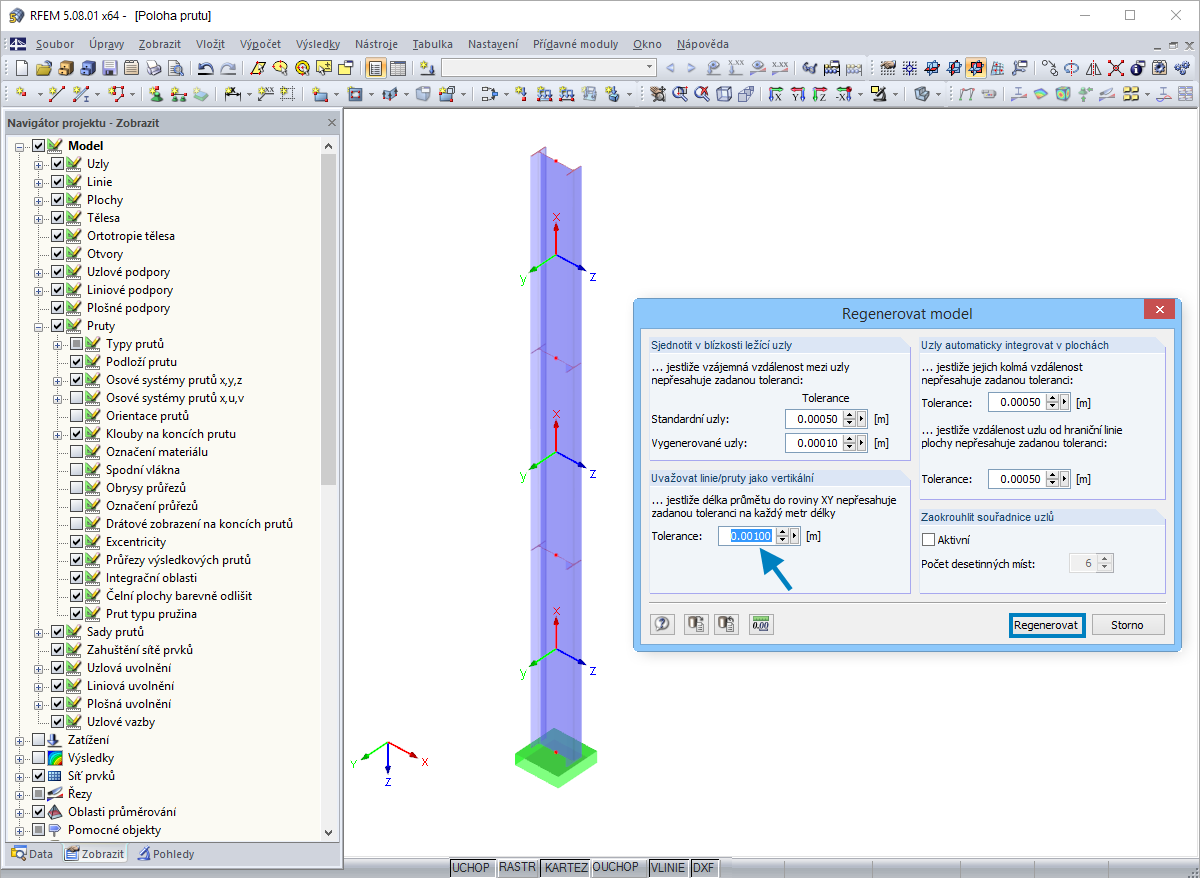This screenshot has height=878, width=1200.
Task: Redo the last undone action
Action: [x=228, y=69]
